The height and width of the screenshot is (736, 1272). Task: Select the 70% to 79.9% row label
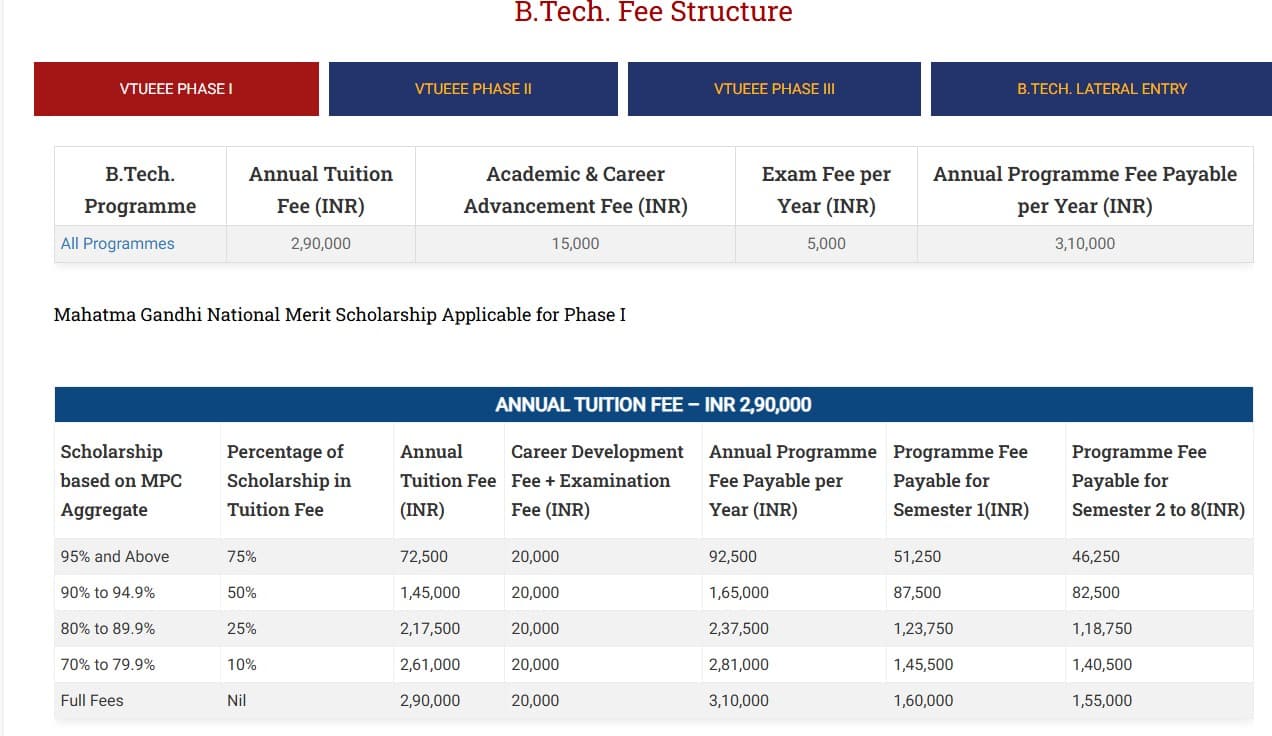pos(108,665)
